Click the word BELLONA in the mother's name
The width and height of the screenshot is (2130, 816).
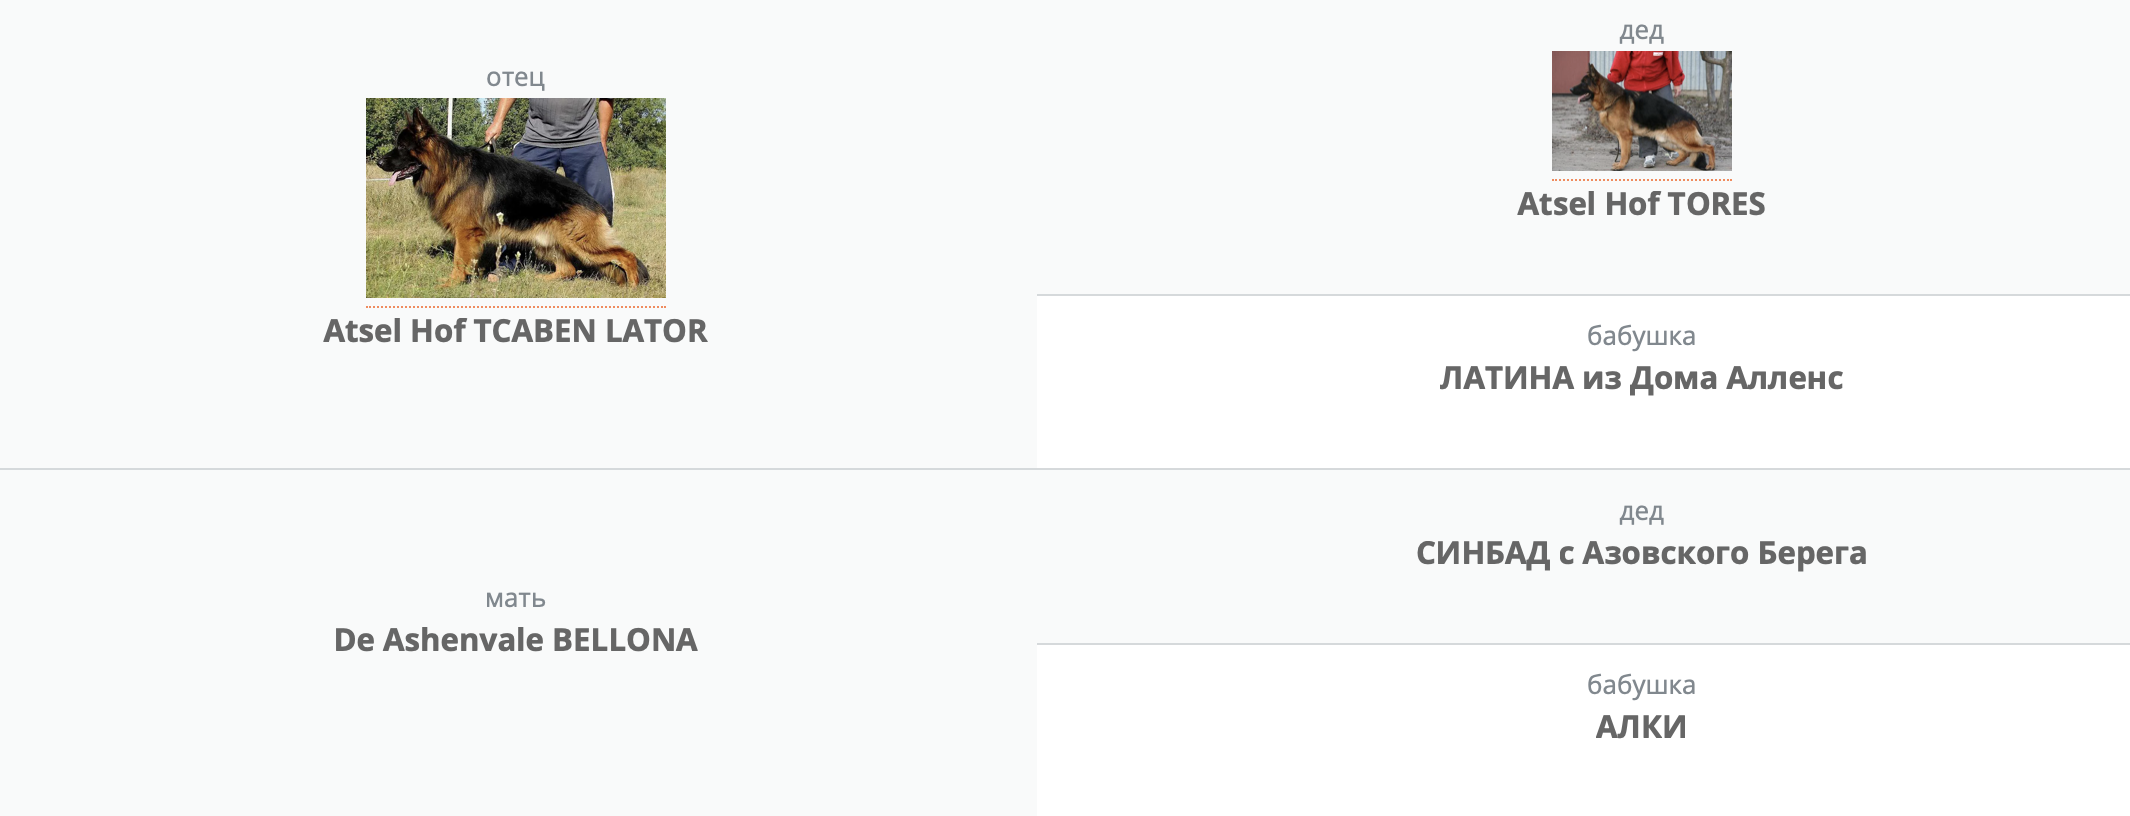625,640
